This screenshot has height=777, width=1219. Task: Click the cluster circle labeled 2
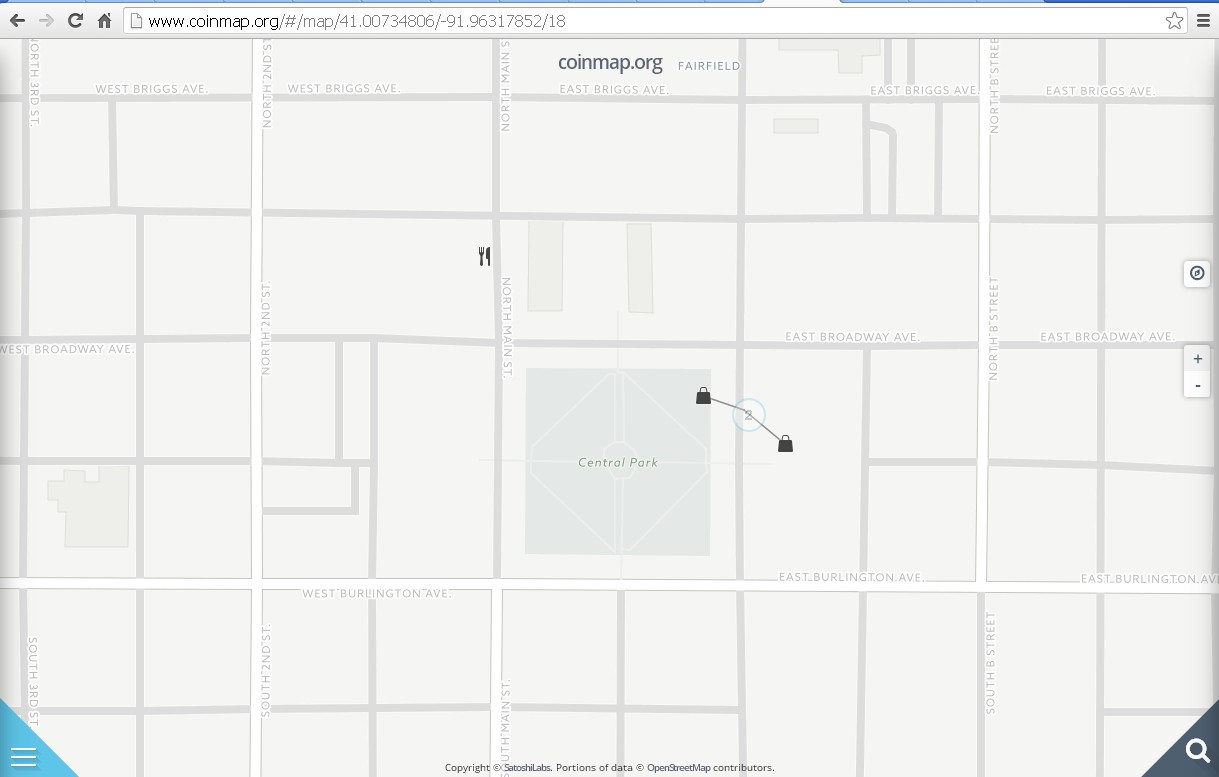pyautogui.click(x=748, y=415)
